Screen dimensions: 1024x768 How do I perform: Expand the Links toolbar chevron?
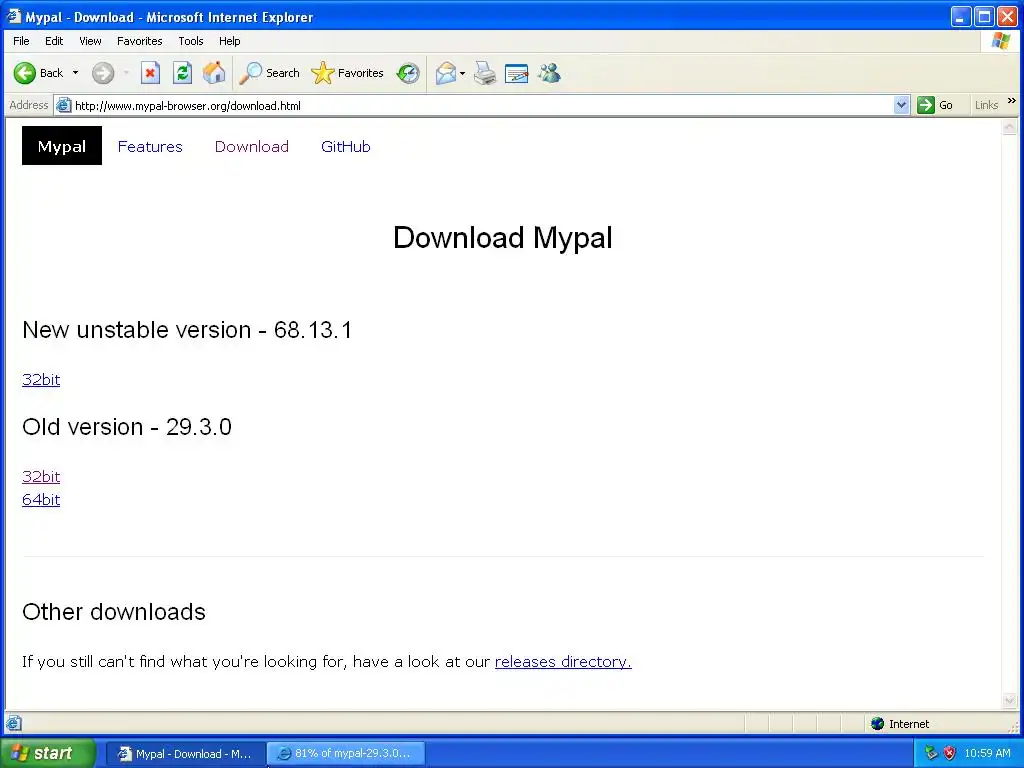1012,101
